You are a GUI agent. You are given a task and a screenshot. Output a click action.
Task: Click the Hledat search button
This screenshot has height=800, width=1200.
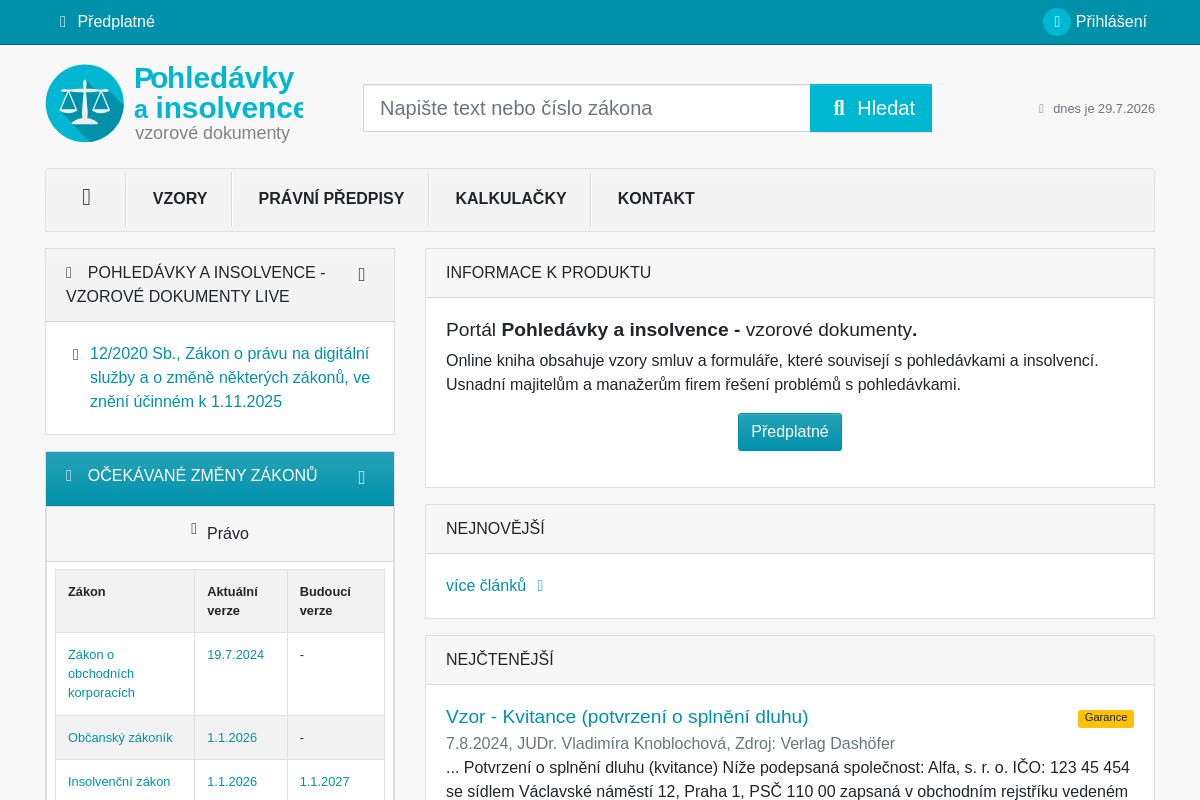click(x=871, y=108)
